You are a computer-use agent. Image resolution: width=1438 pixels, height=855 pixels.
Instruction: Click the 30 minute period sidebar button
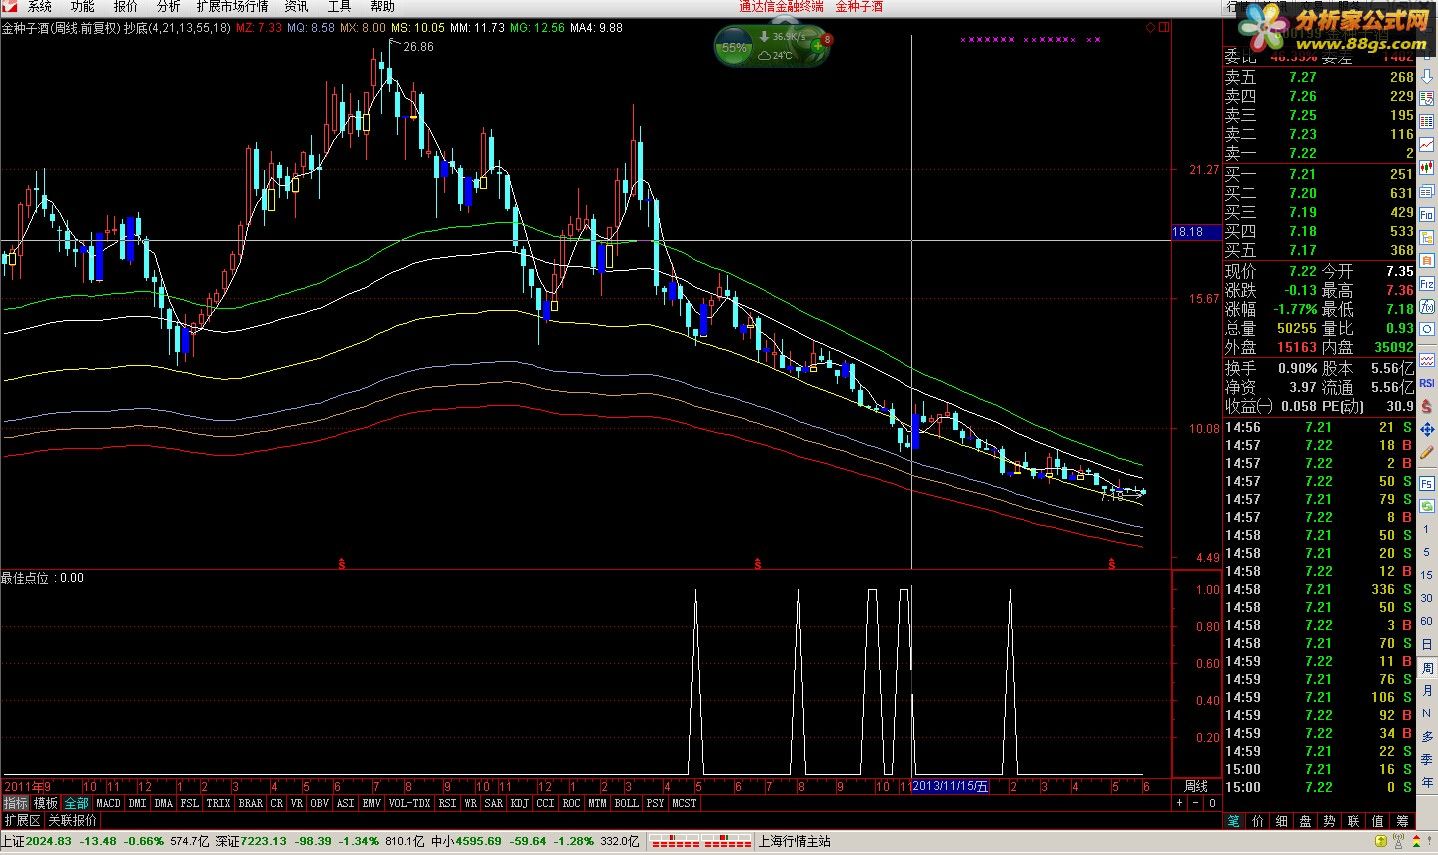[1427, 598]
